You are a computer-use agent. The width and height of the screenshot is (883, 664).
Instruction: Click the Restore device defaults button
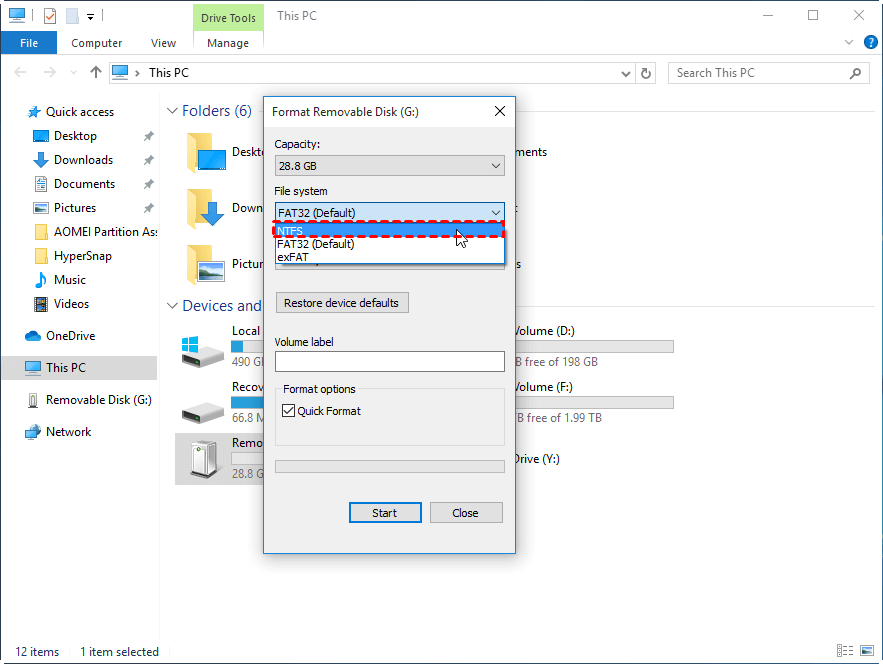coord(342,302)
